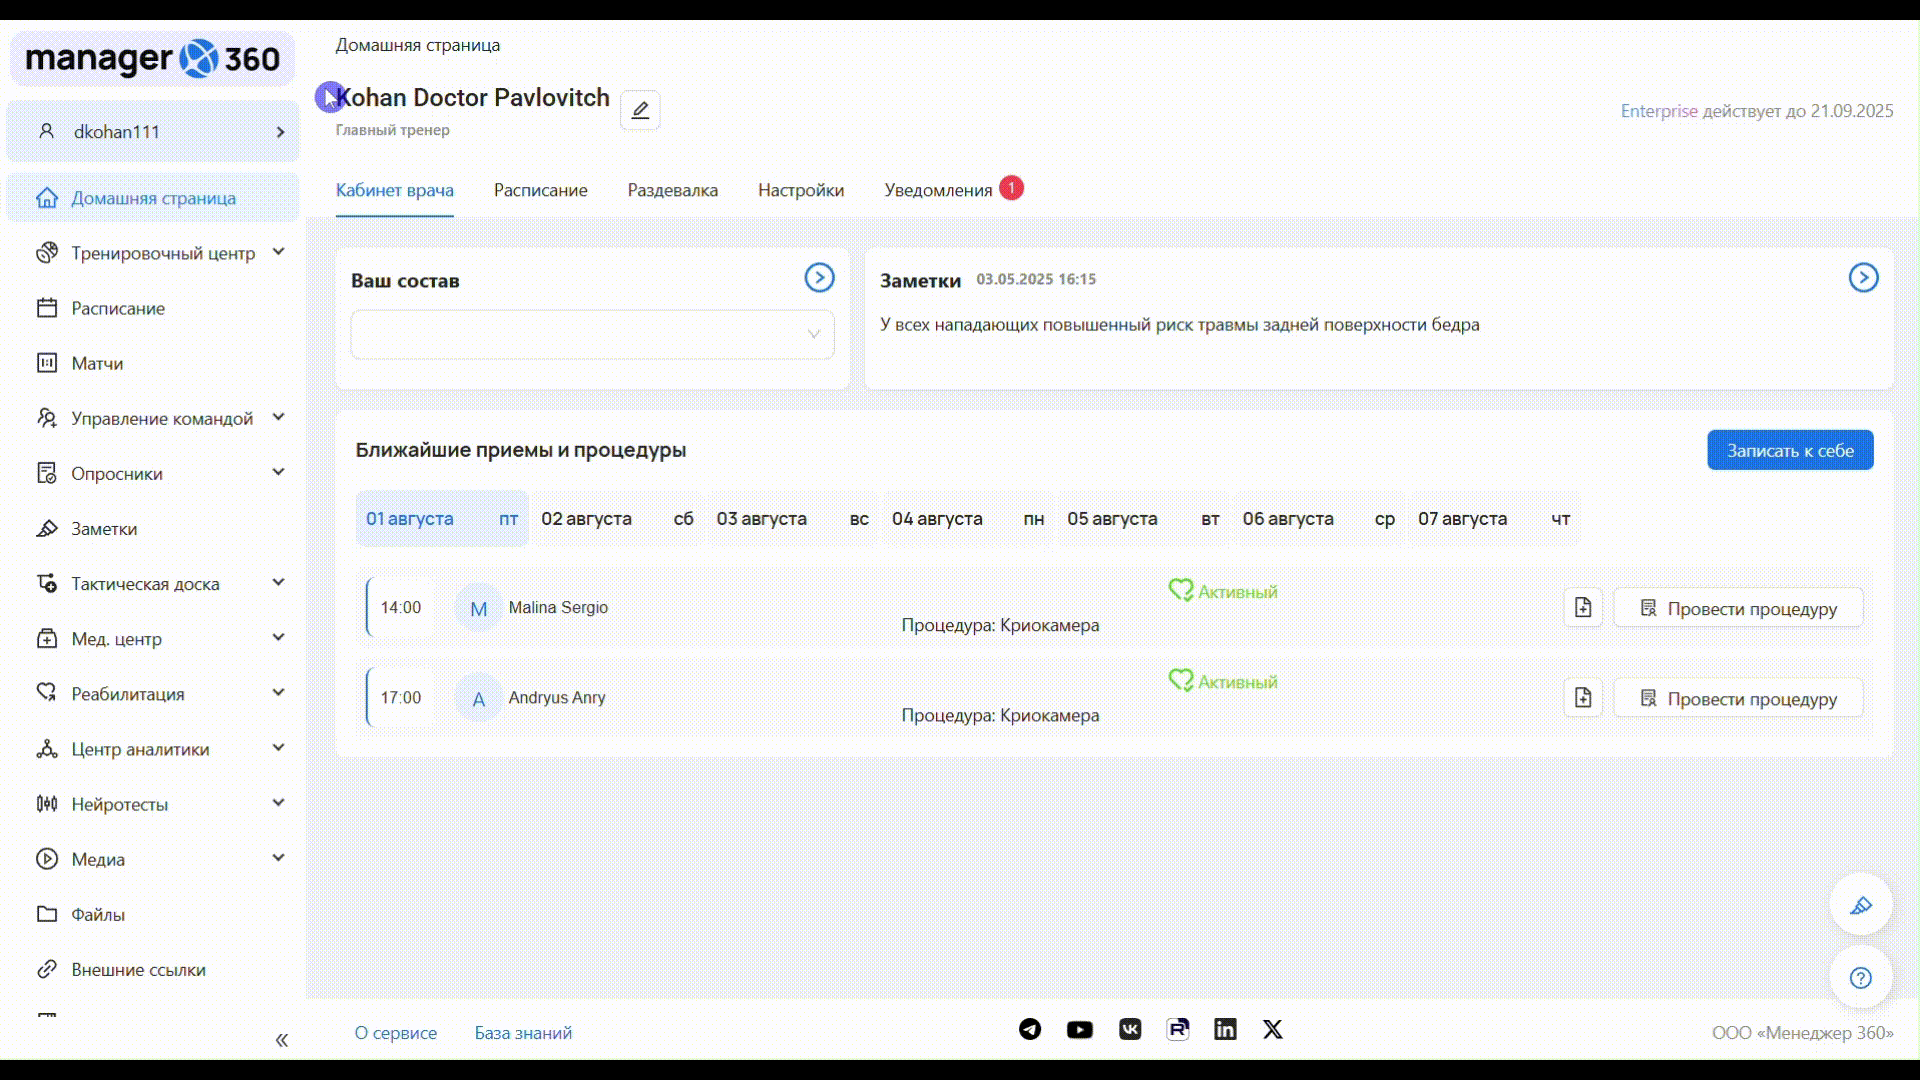
Task: Open the YouTube icon in footer
Action: click(x=1080, y=1030)
